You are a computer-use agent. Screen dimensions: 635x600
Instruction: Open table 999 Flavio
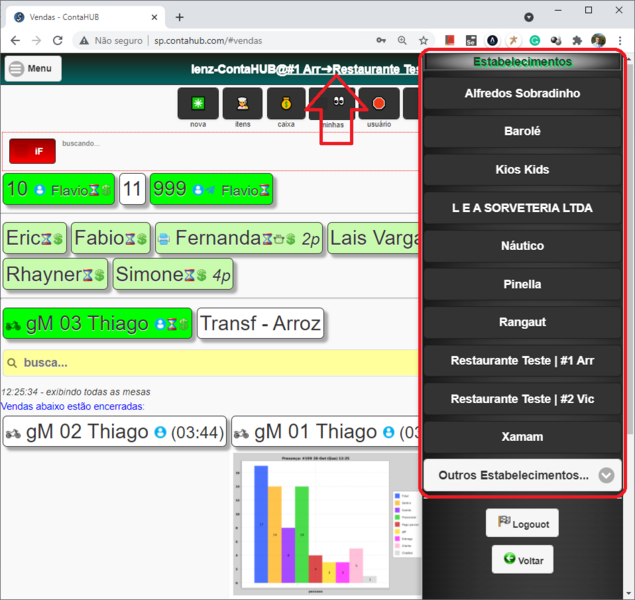pos(211,189)
